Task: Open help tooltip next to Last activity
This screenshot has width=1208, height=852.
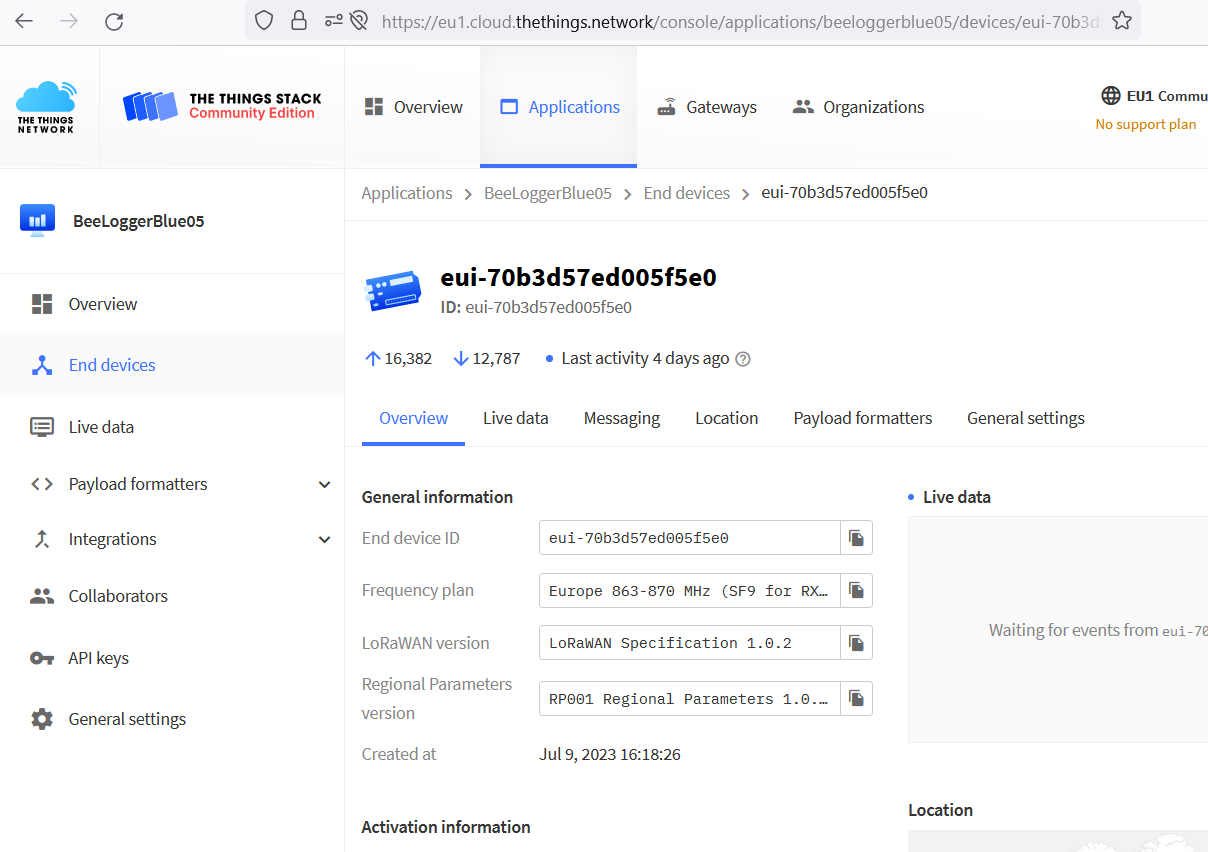Action: 742,358
